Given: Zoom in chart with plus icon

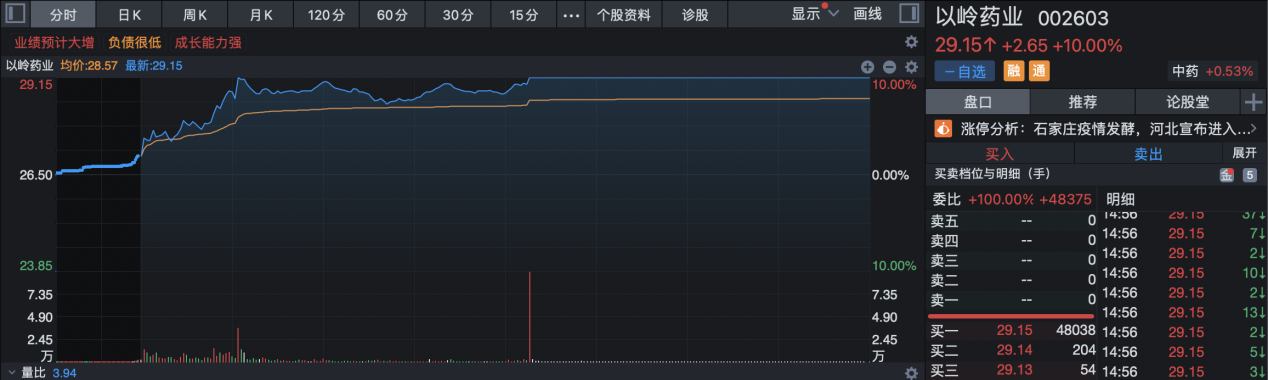Looking at the screenshot, I should coord(868,66).
